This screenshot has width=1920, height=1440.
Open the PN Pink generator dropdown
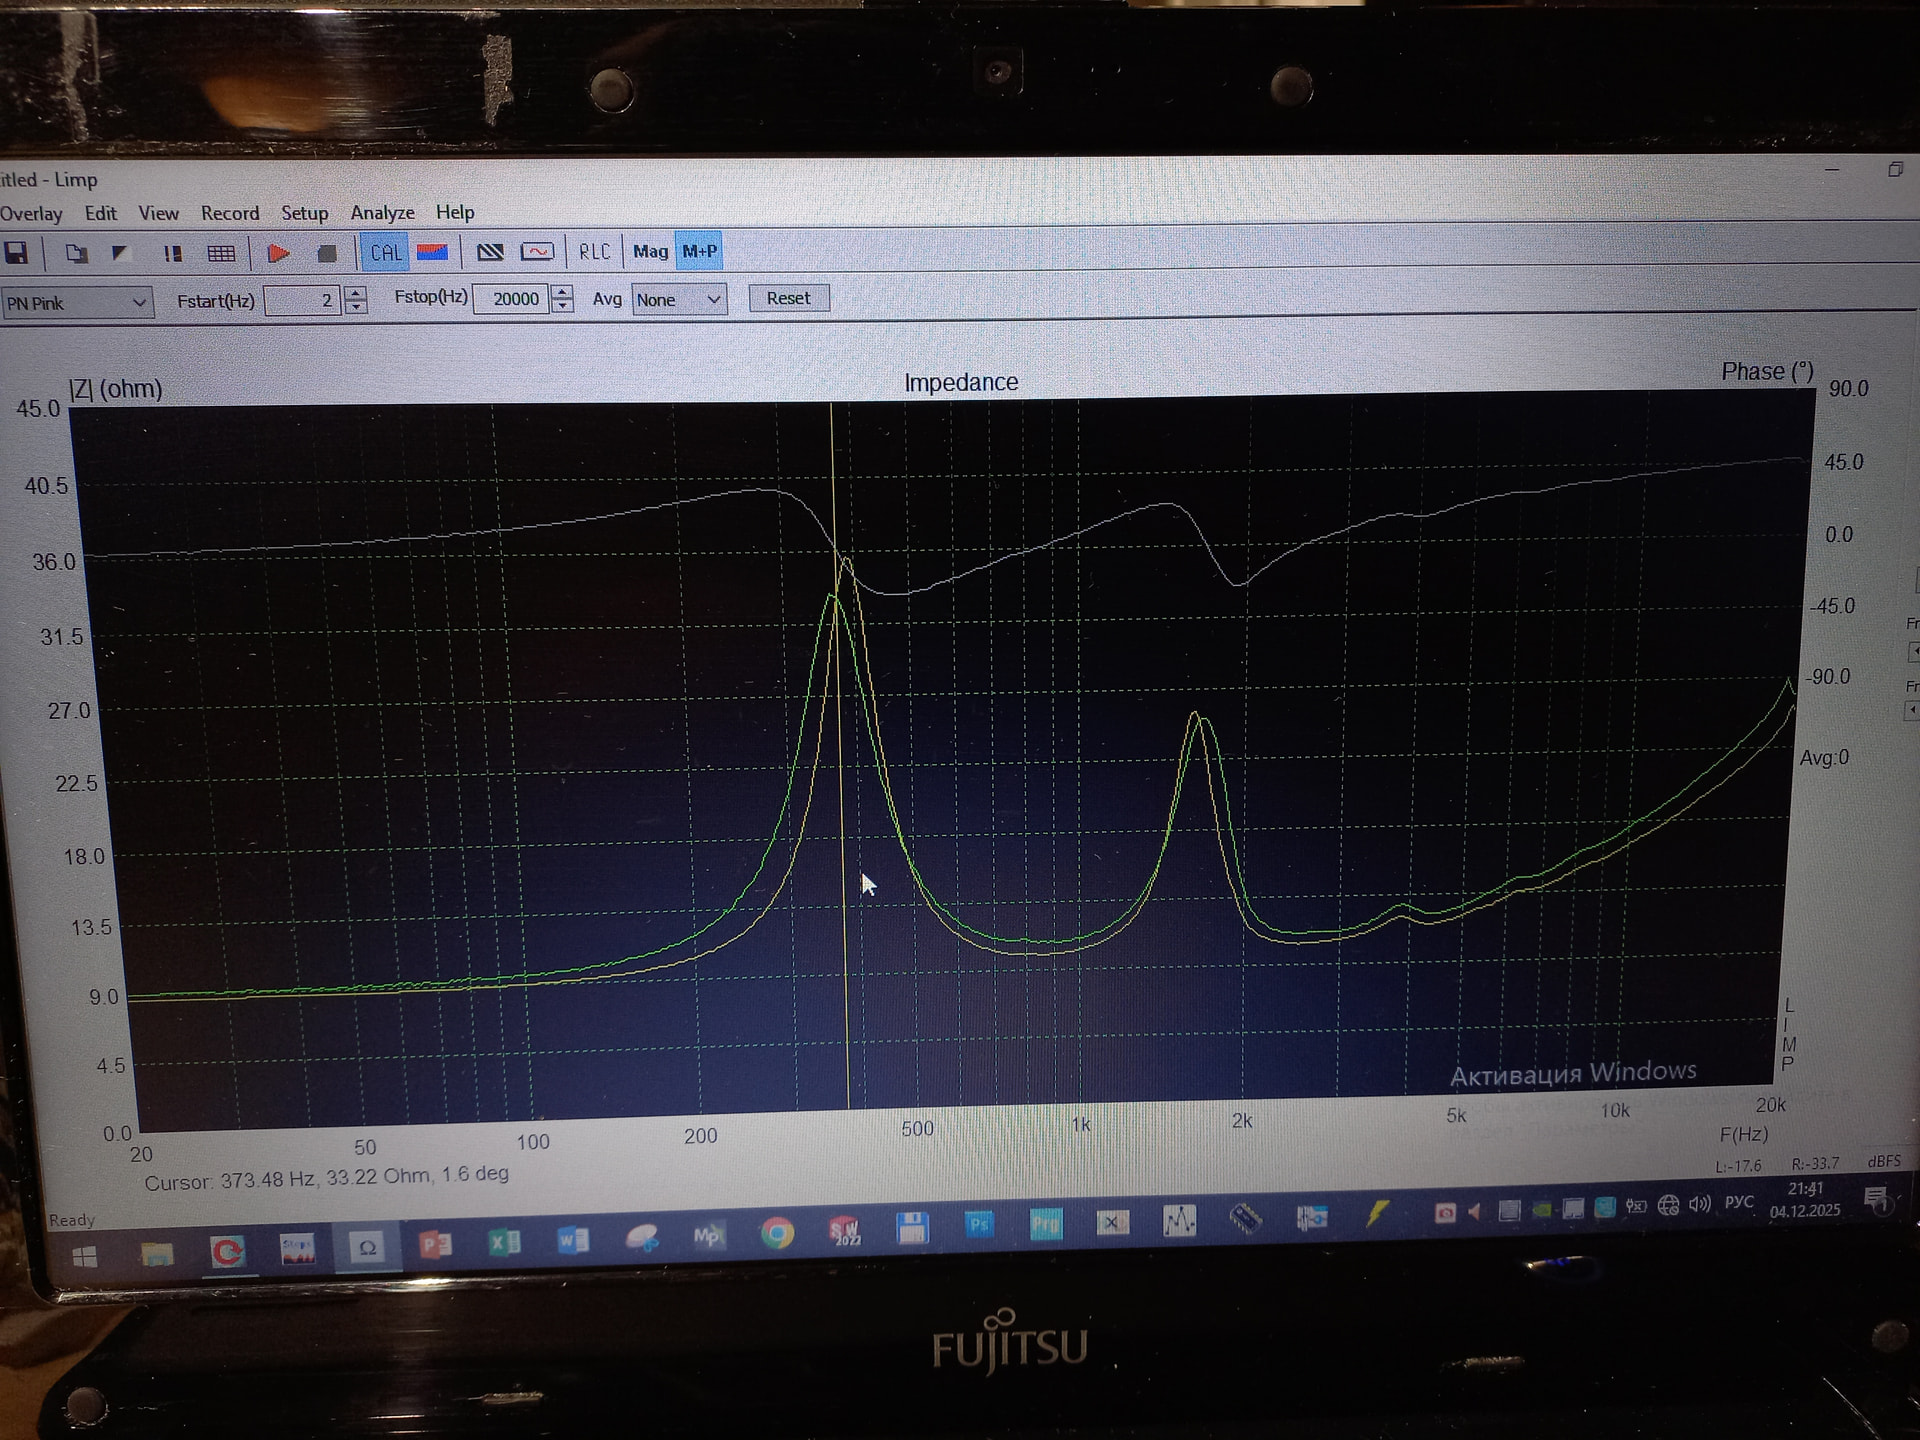coord(139,302)
